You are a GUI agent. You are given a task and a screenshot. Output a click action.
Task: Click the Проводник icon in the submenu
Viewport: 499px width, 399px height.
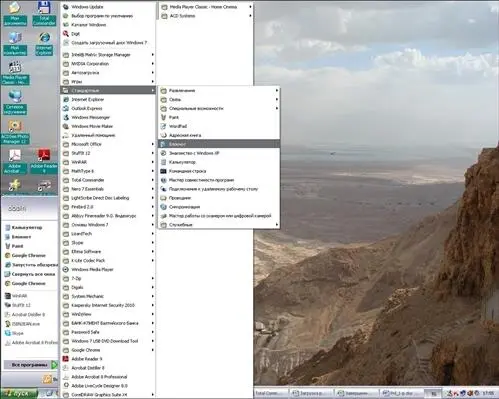[163, 198]
